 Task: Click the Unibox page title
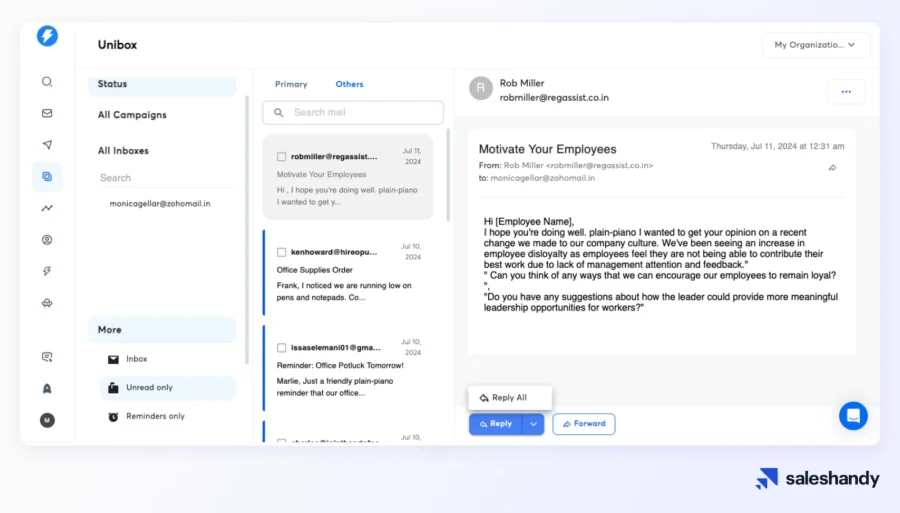point(117,45)
